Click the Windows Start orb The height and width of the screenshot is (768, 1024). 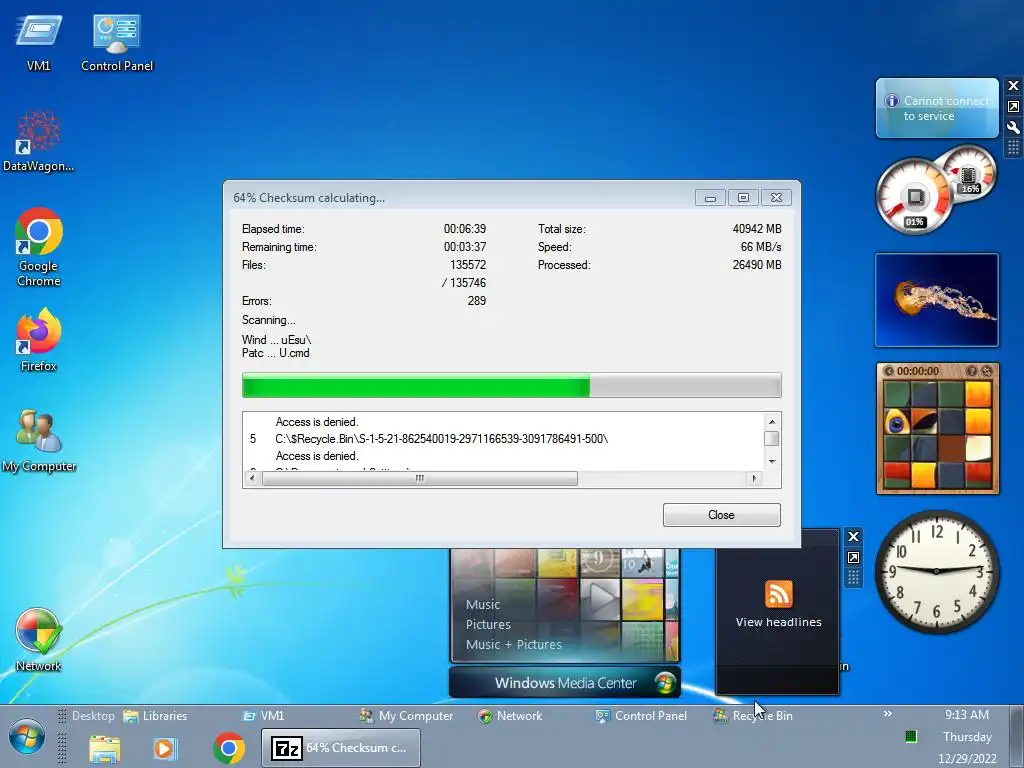pyautogui.click(x=26, y=738)
